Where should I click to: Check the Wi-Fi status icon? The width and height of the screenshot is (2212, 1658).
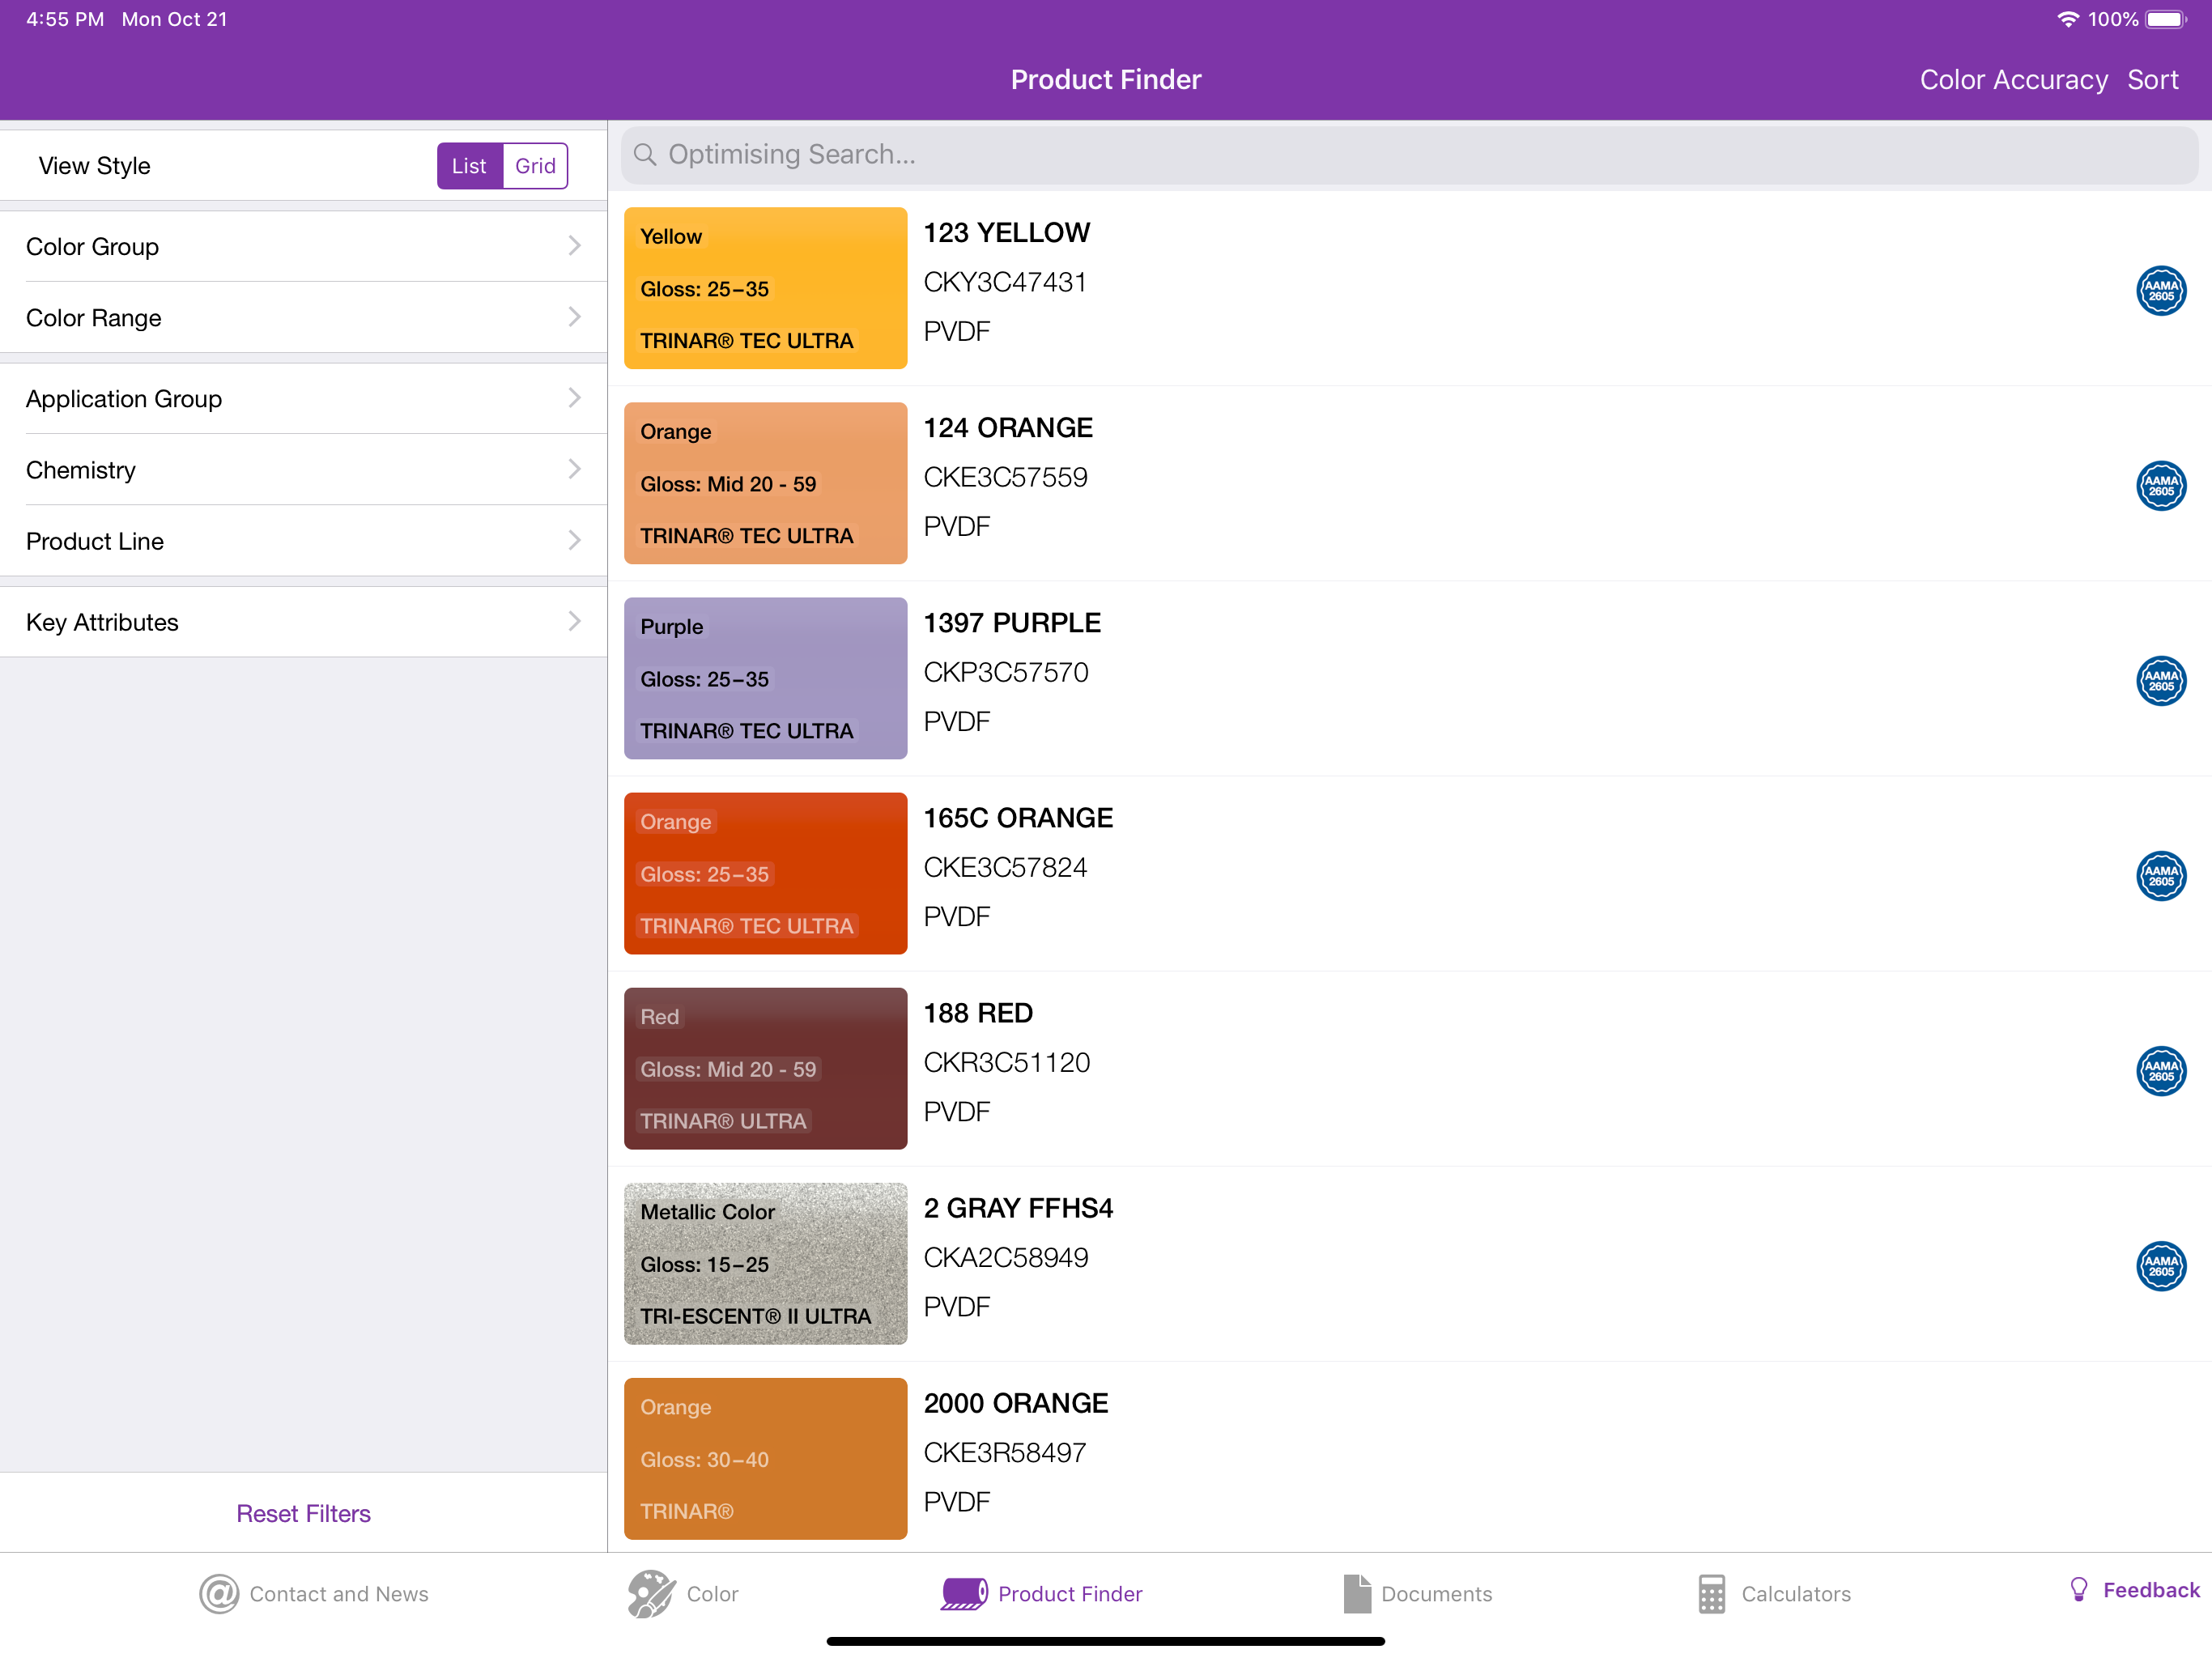(2068, 19)
